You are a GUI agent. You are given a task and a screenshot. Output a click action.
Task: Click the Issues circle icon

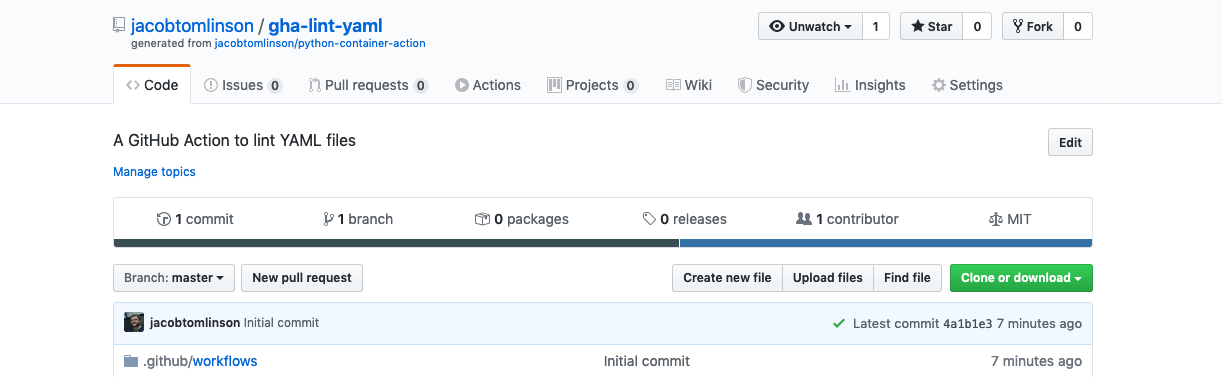(x=211, y=86)
